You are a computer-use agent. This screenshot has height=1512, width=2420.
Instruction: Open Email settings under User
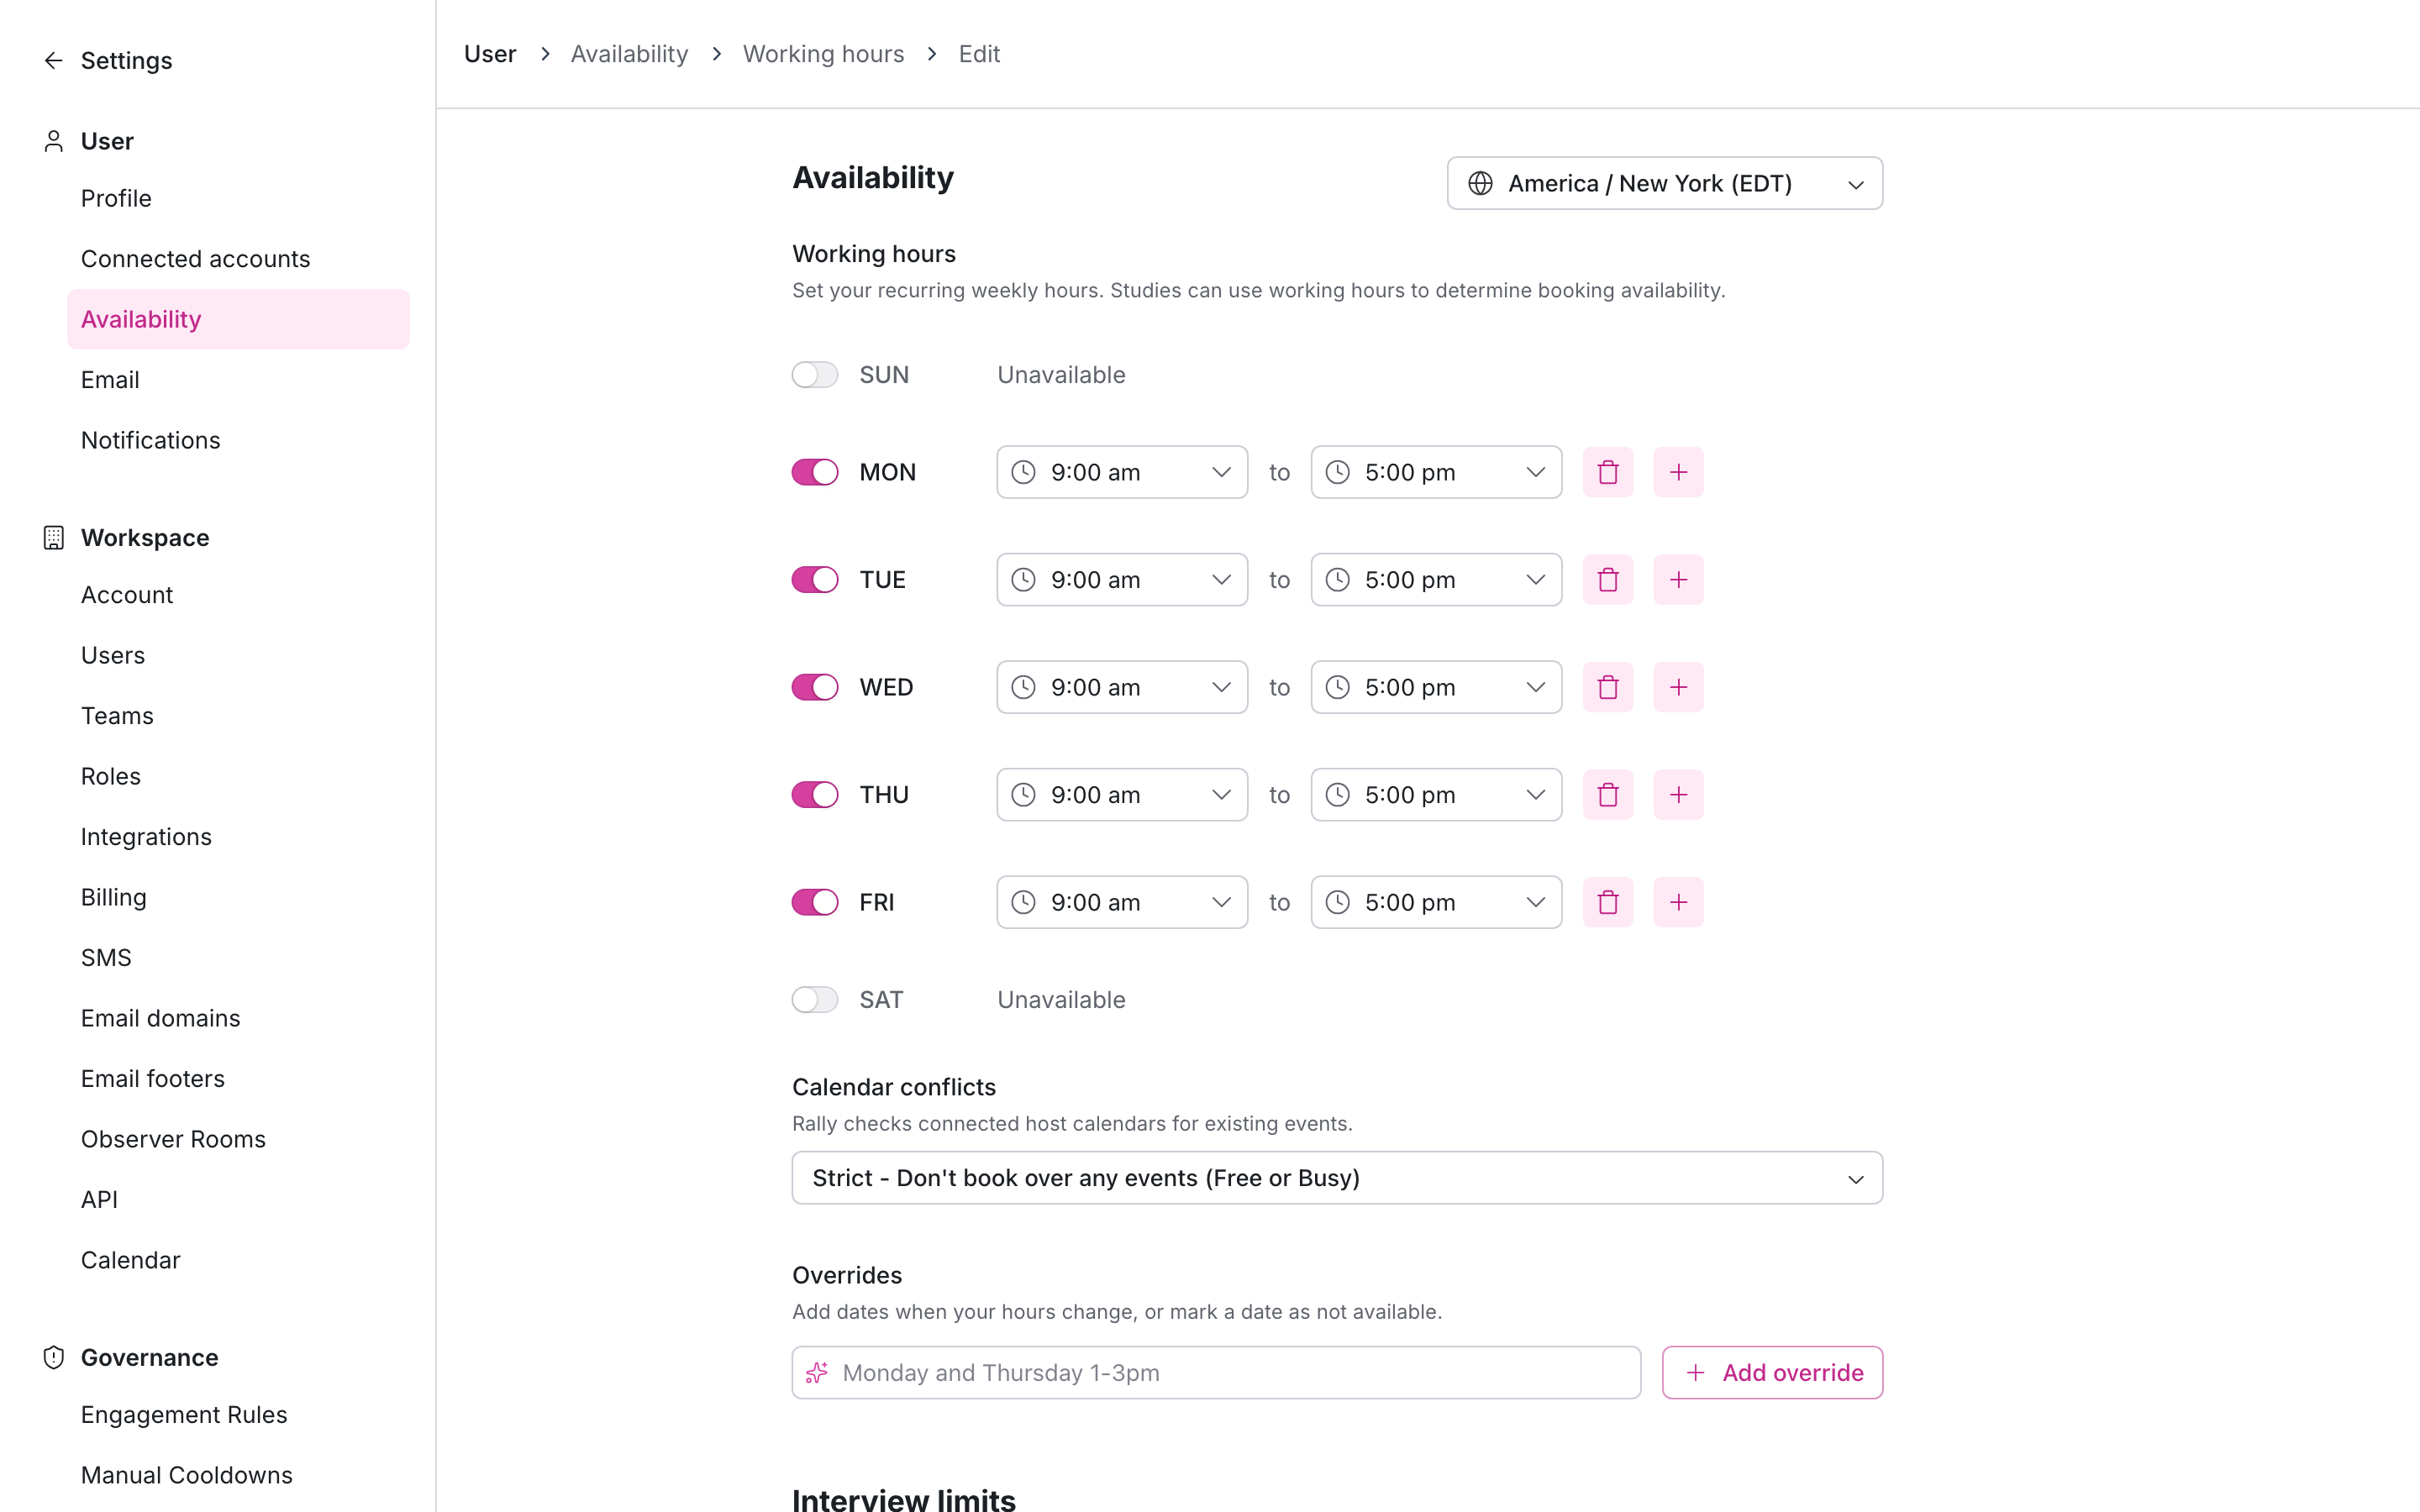tap(110, 380)
